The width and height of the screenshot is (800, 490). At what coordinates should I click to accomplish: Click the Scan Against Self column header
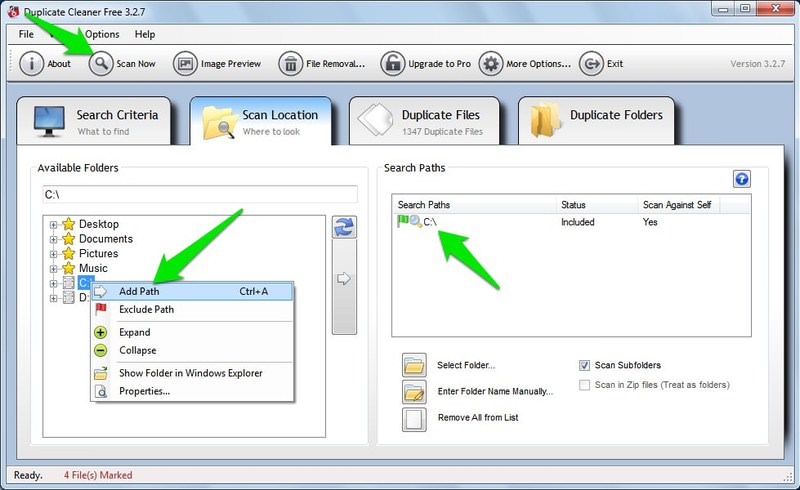coord(679,205)
